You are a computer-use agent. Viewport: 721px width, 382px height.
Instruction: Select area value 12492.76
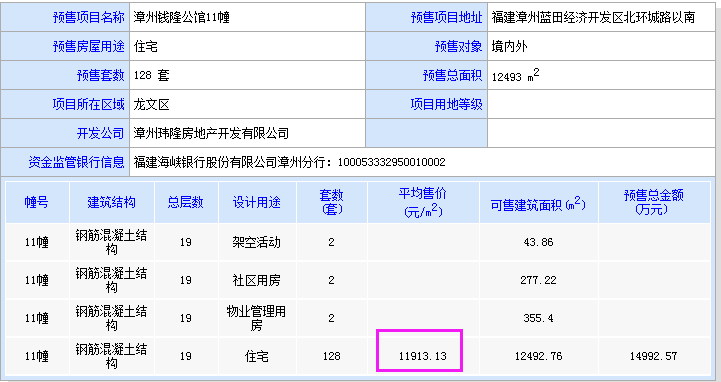coord(538,356)
